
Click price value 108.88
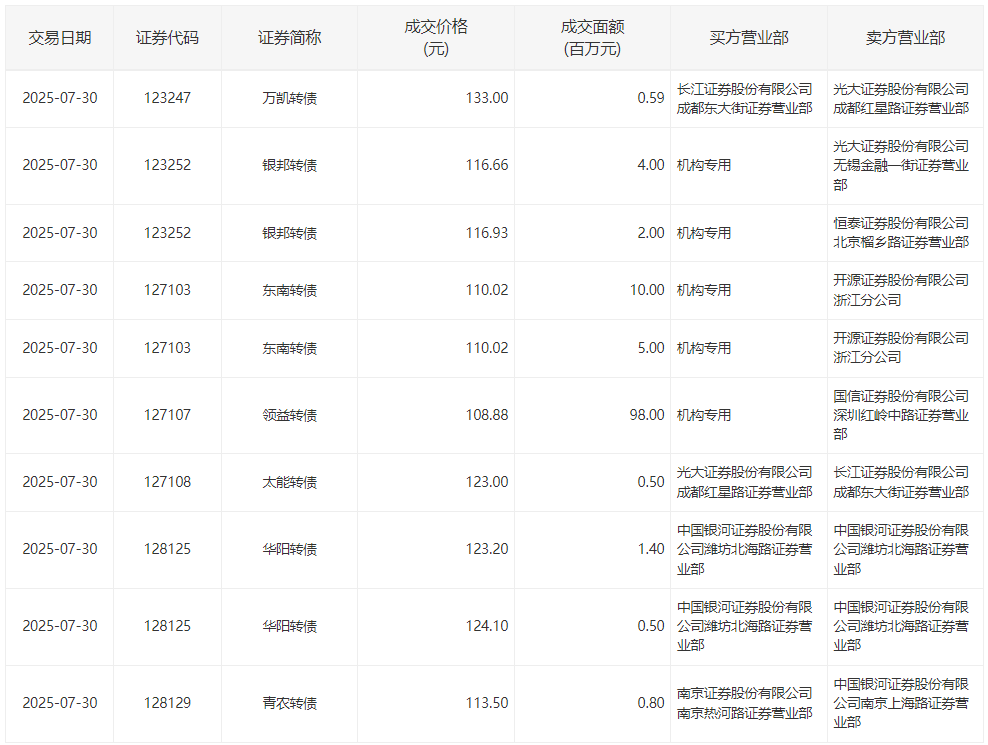click(486, 415)
